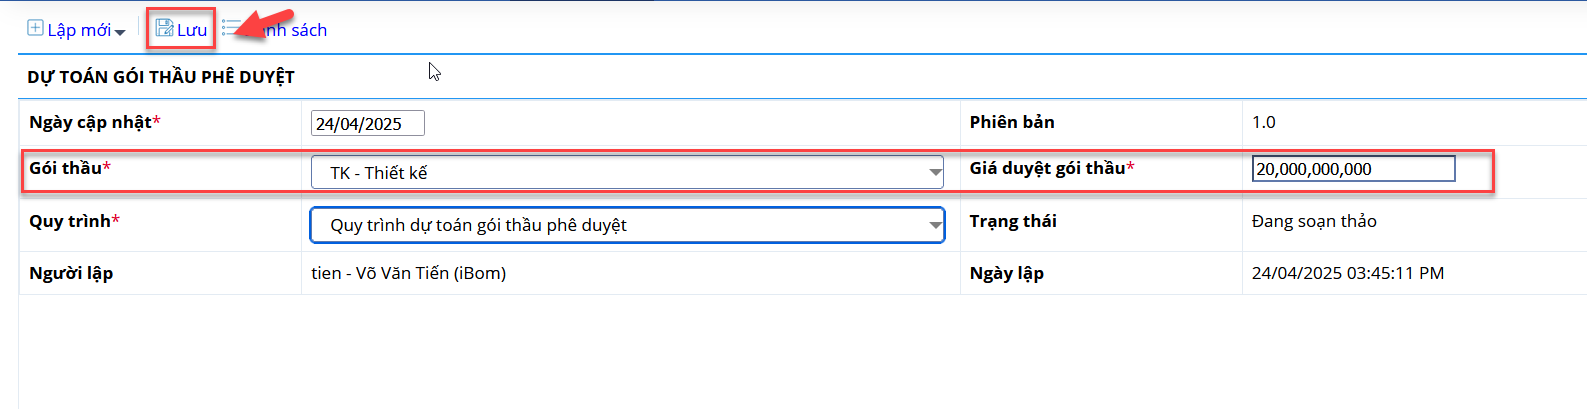The image size is (1587, 409).
Task: Click the floppy disk Lưu icon
Action: pyautogui.click(x=164, y=28)
